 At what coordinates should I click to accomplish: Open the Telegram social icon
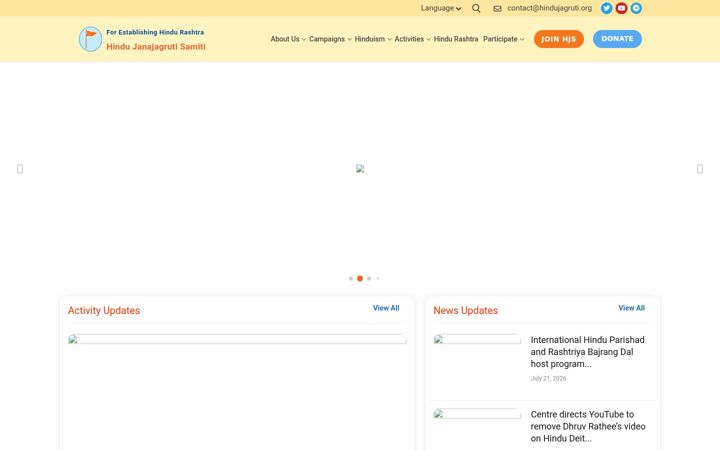(x=636, y=8)
